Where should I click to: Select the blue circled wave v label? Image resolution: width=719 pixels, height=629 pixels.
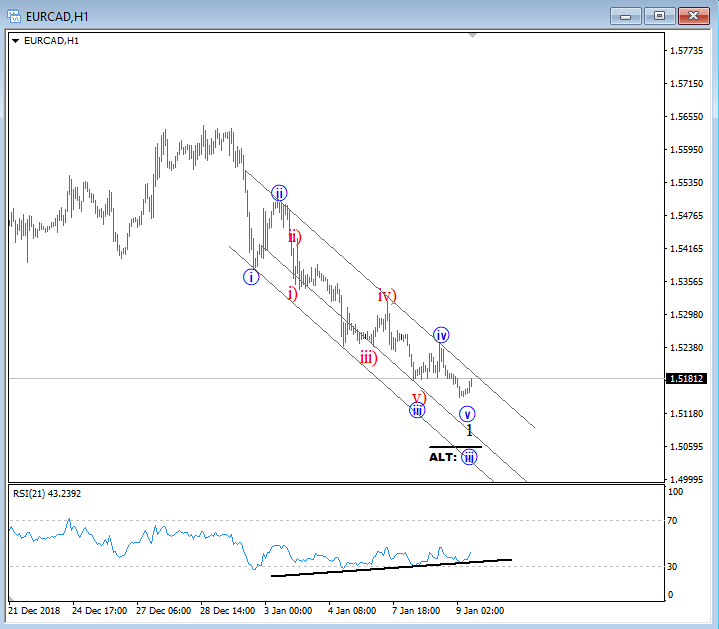[467, 413]
